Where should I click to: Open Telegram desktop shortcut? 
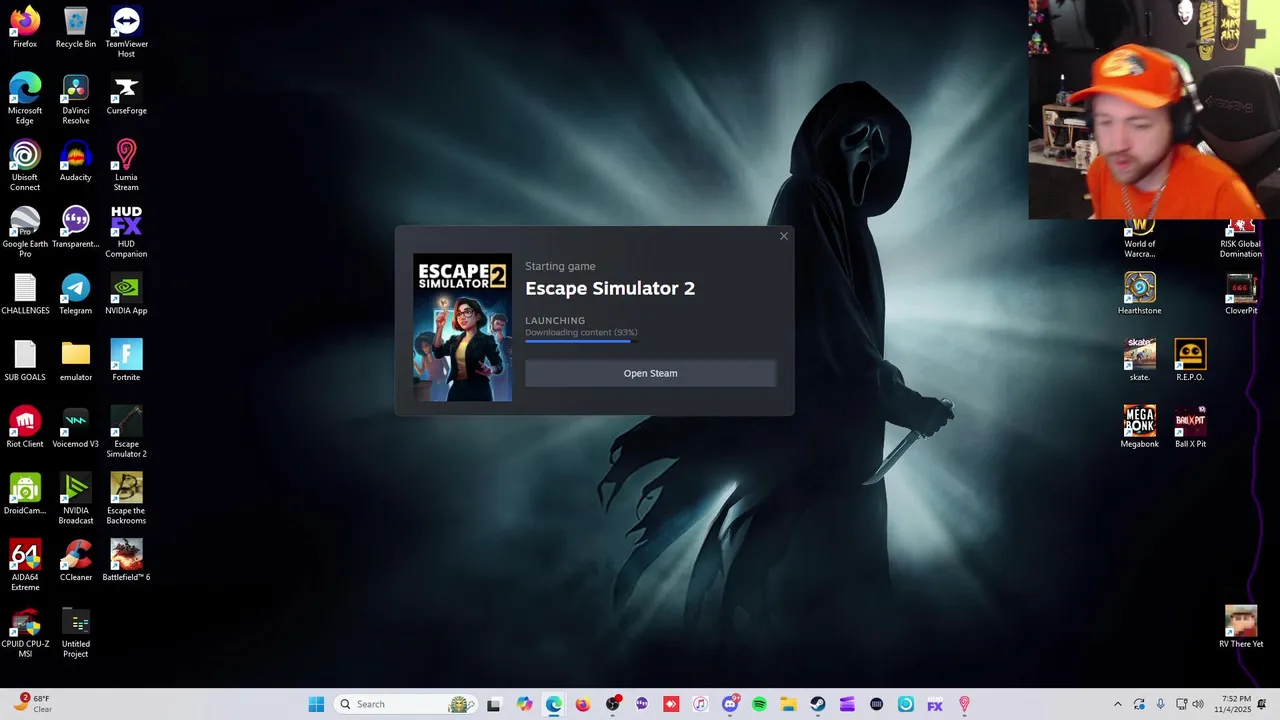coord(76,294)
